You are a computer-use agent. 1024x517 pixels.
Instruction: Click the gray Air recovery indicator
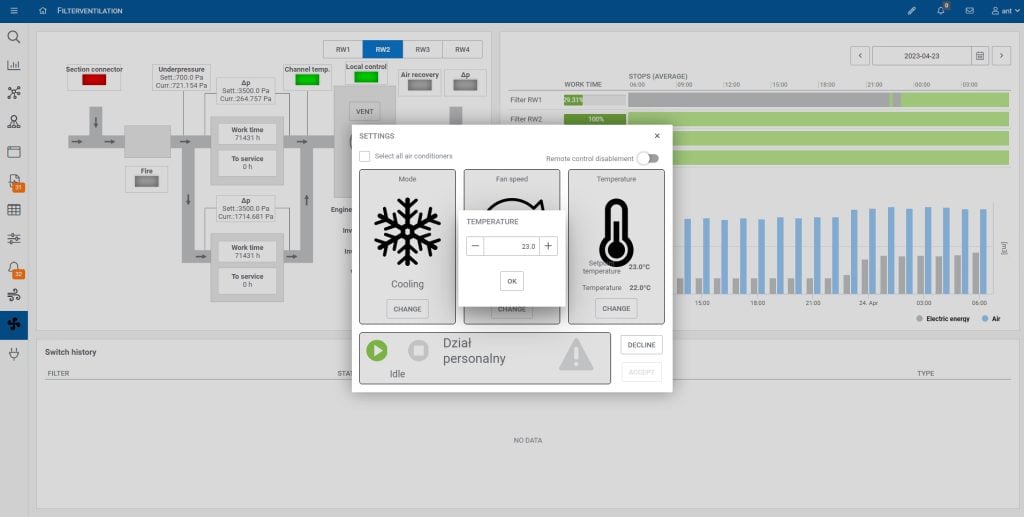[420, 85]
